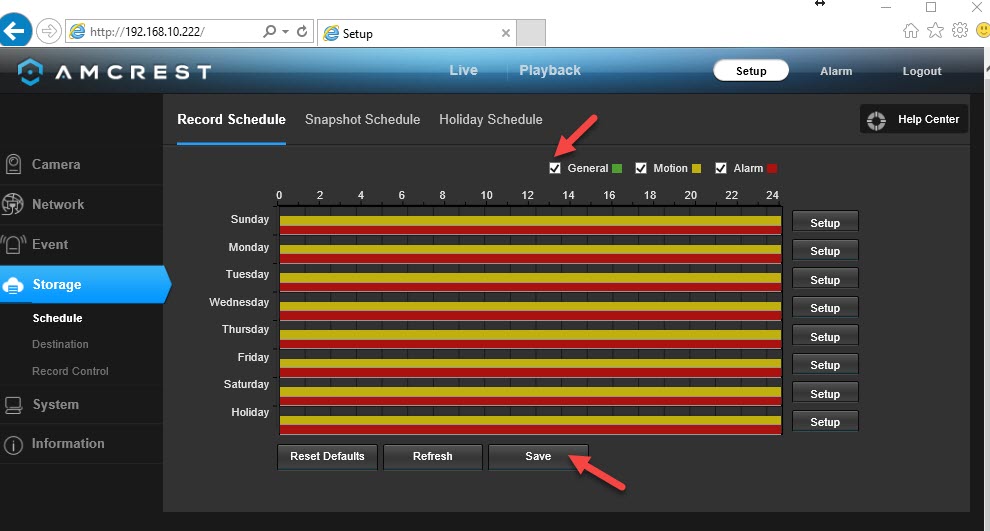Toggle the Alarm recording checkbox

pos(720,168)
